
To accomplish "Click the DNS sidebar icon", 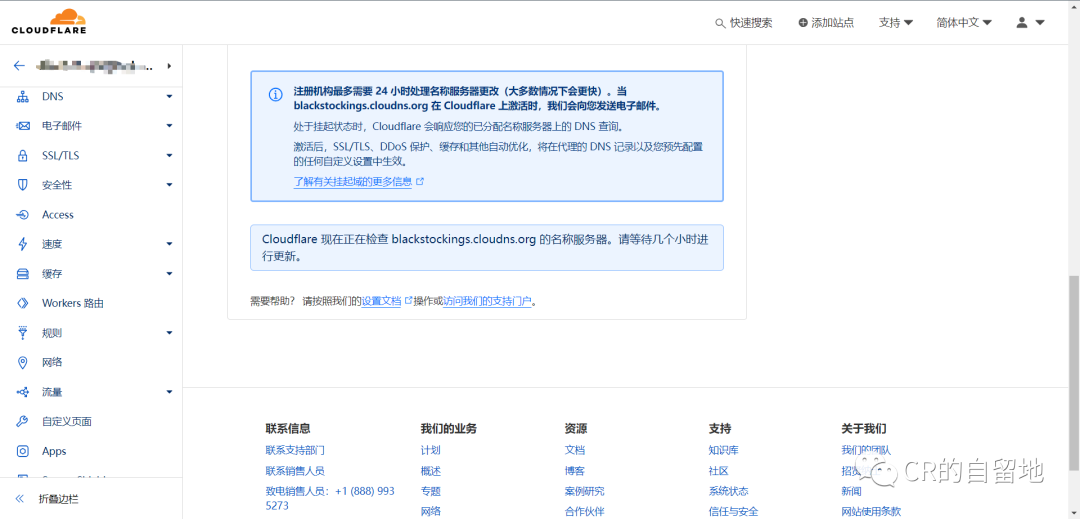I will click(23, 97).
